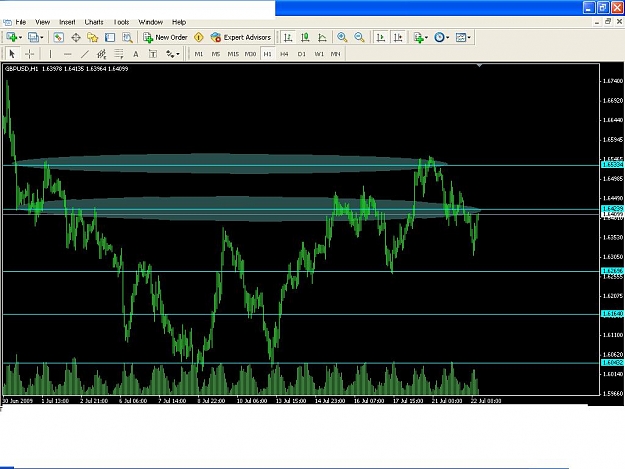Switch chart to bar chart mode
Viewport: 625px width, 469px height.
click(288, 37)
